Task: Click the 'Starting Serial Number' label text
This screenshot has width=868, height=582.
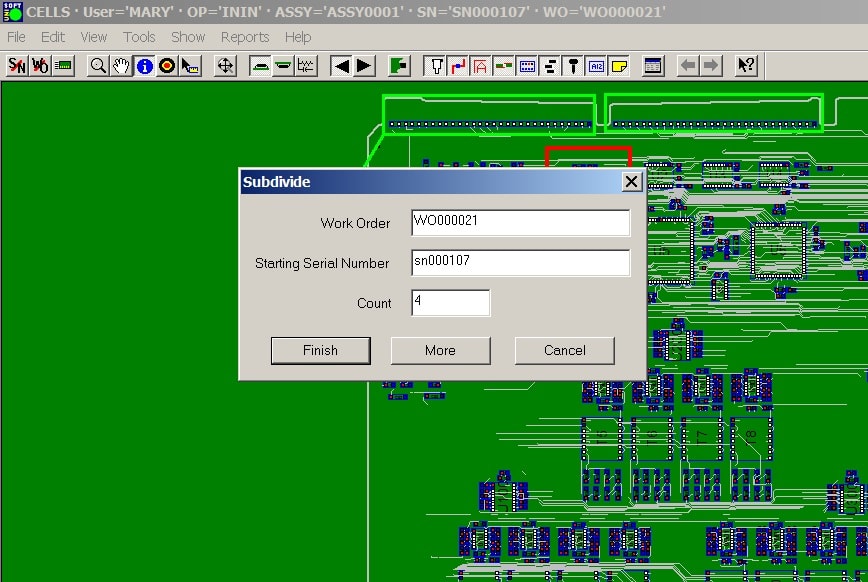Action: (322, 263)
